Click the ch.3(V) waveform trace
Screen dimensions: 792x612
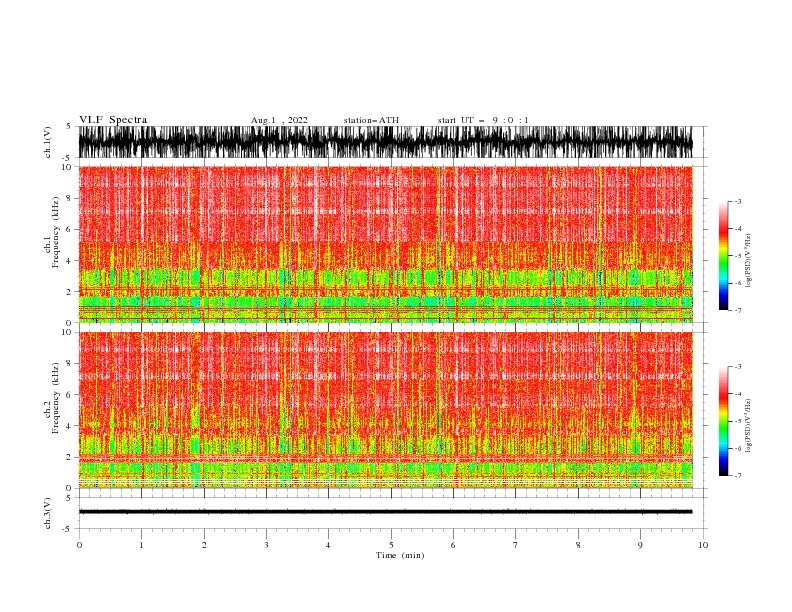386,512
